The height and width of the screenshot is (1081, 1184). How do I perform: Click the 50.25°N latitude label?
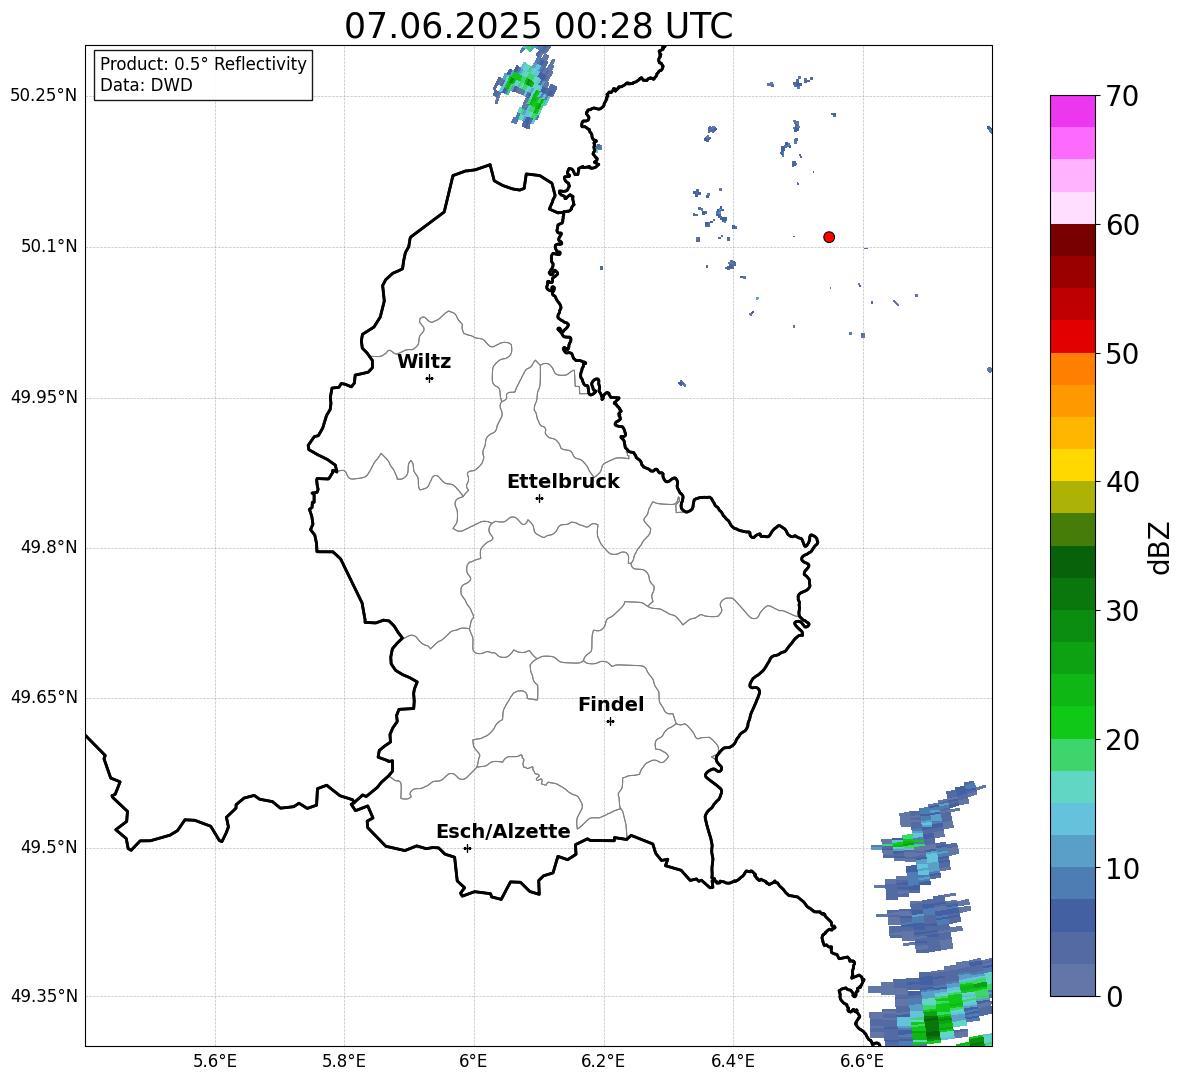tap(44, 96)
